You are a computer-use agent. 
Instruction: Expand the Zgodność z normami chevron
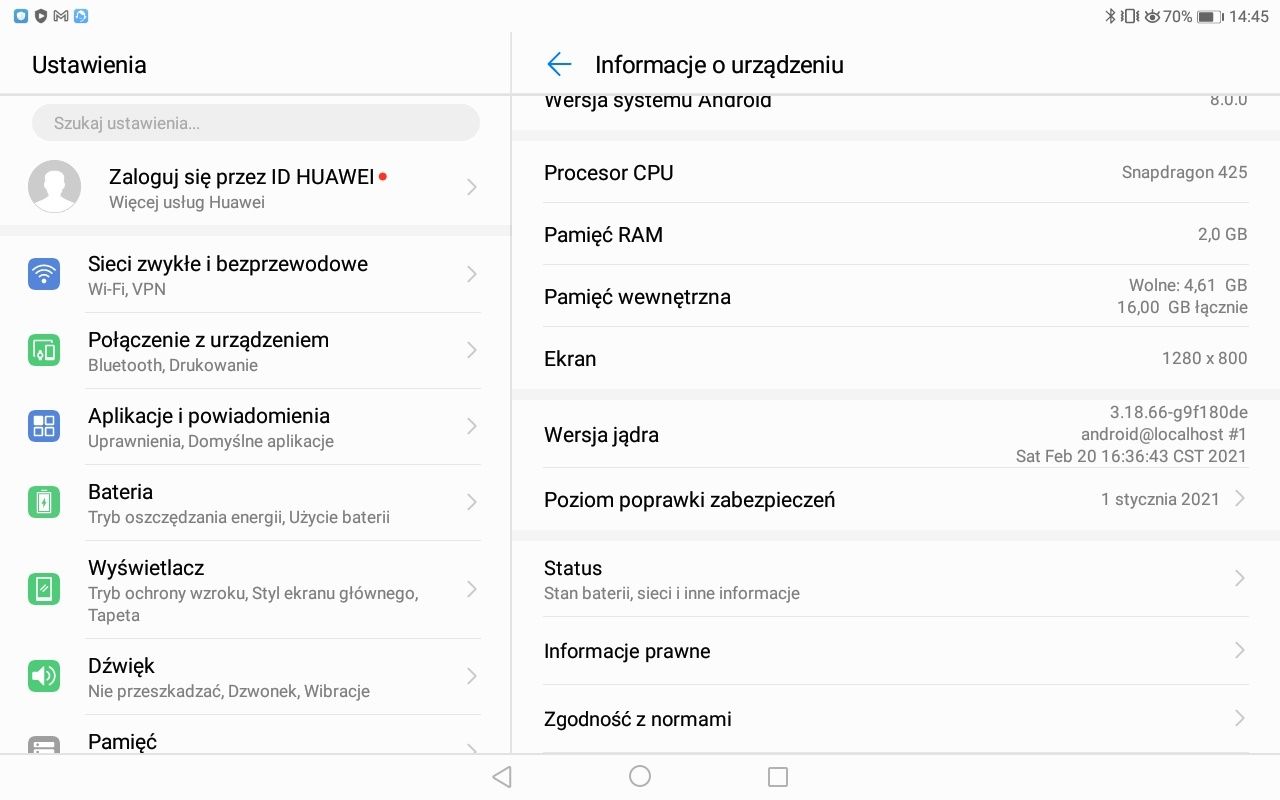pos(1239,718)
